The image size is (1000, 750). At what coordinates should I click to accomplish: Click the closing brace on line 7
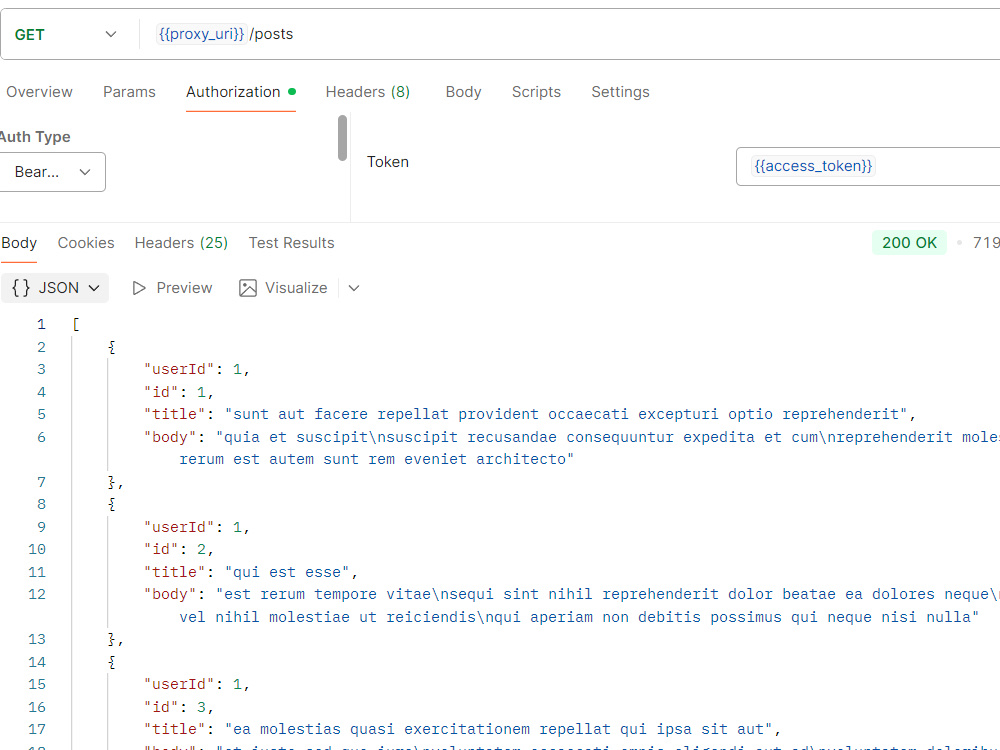(x=112, y=482)
